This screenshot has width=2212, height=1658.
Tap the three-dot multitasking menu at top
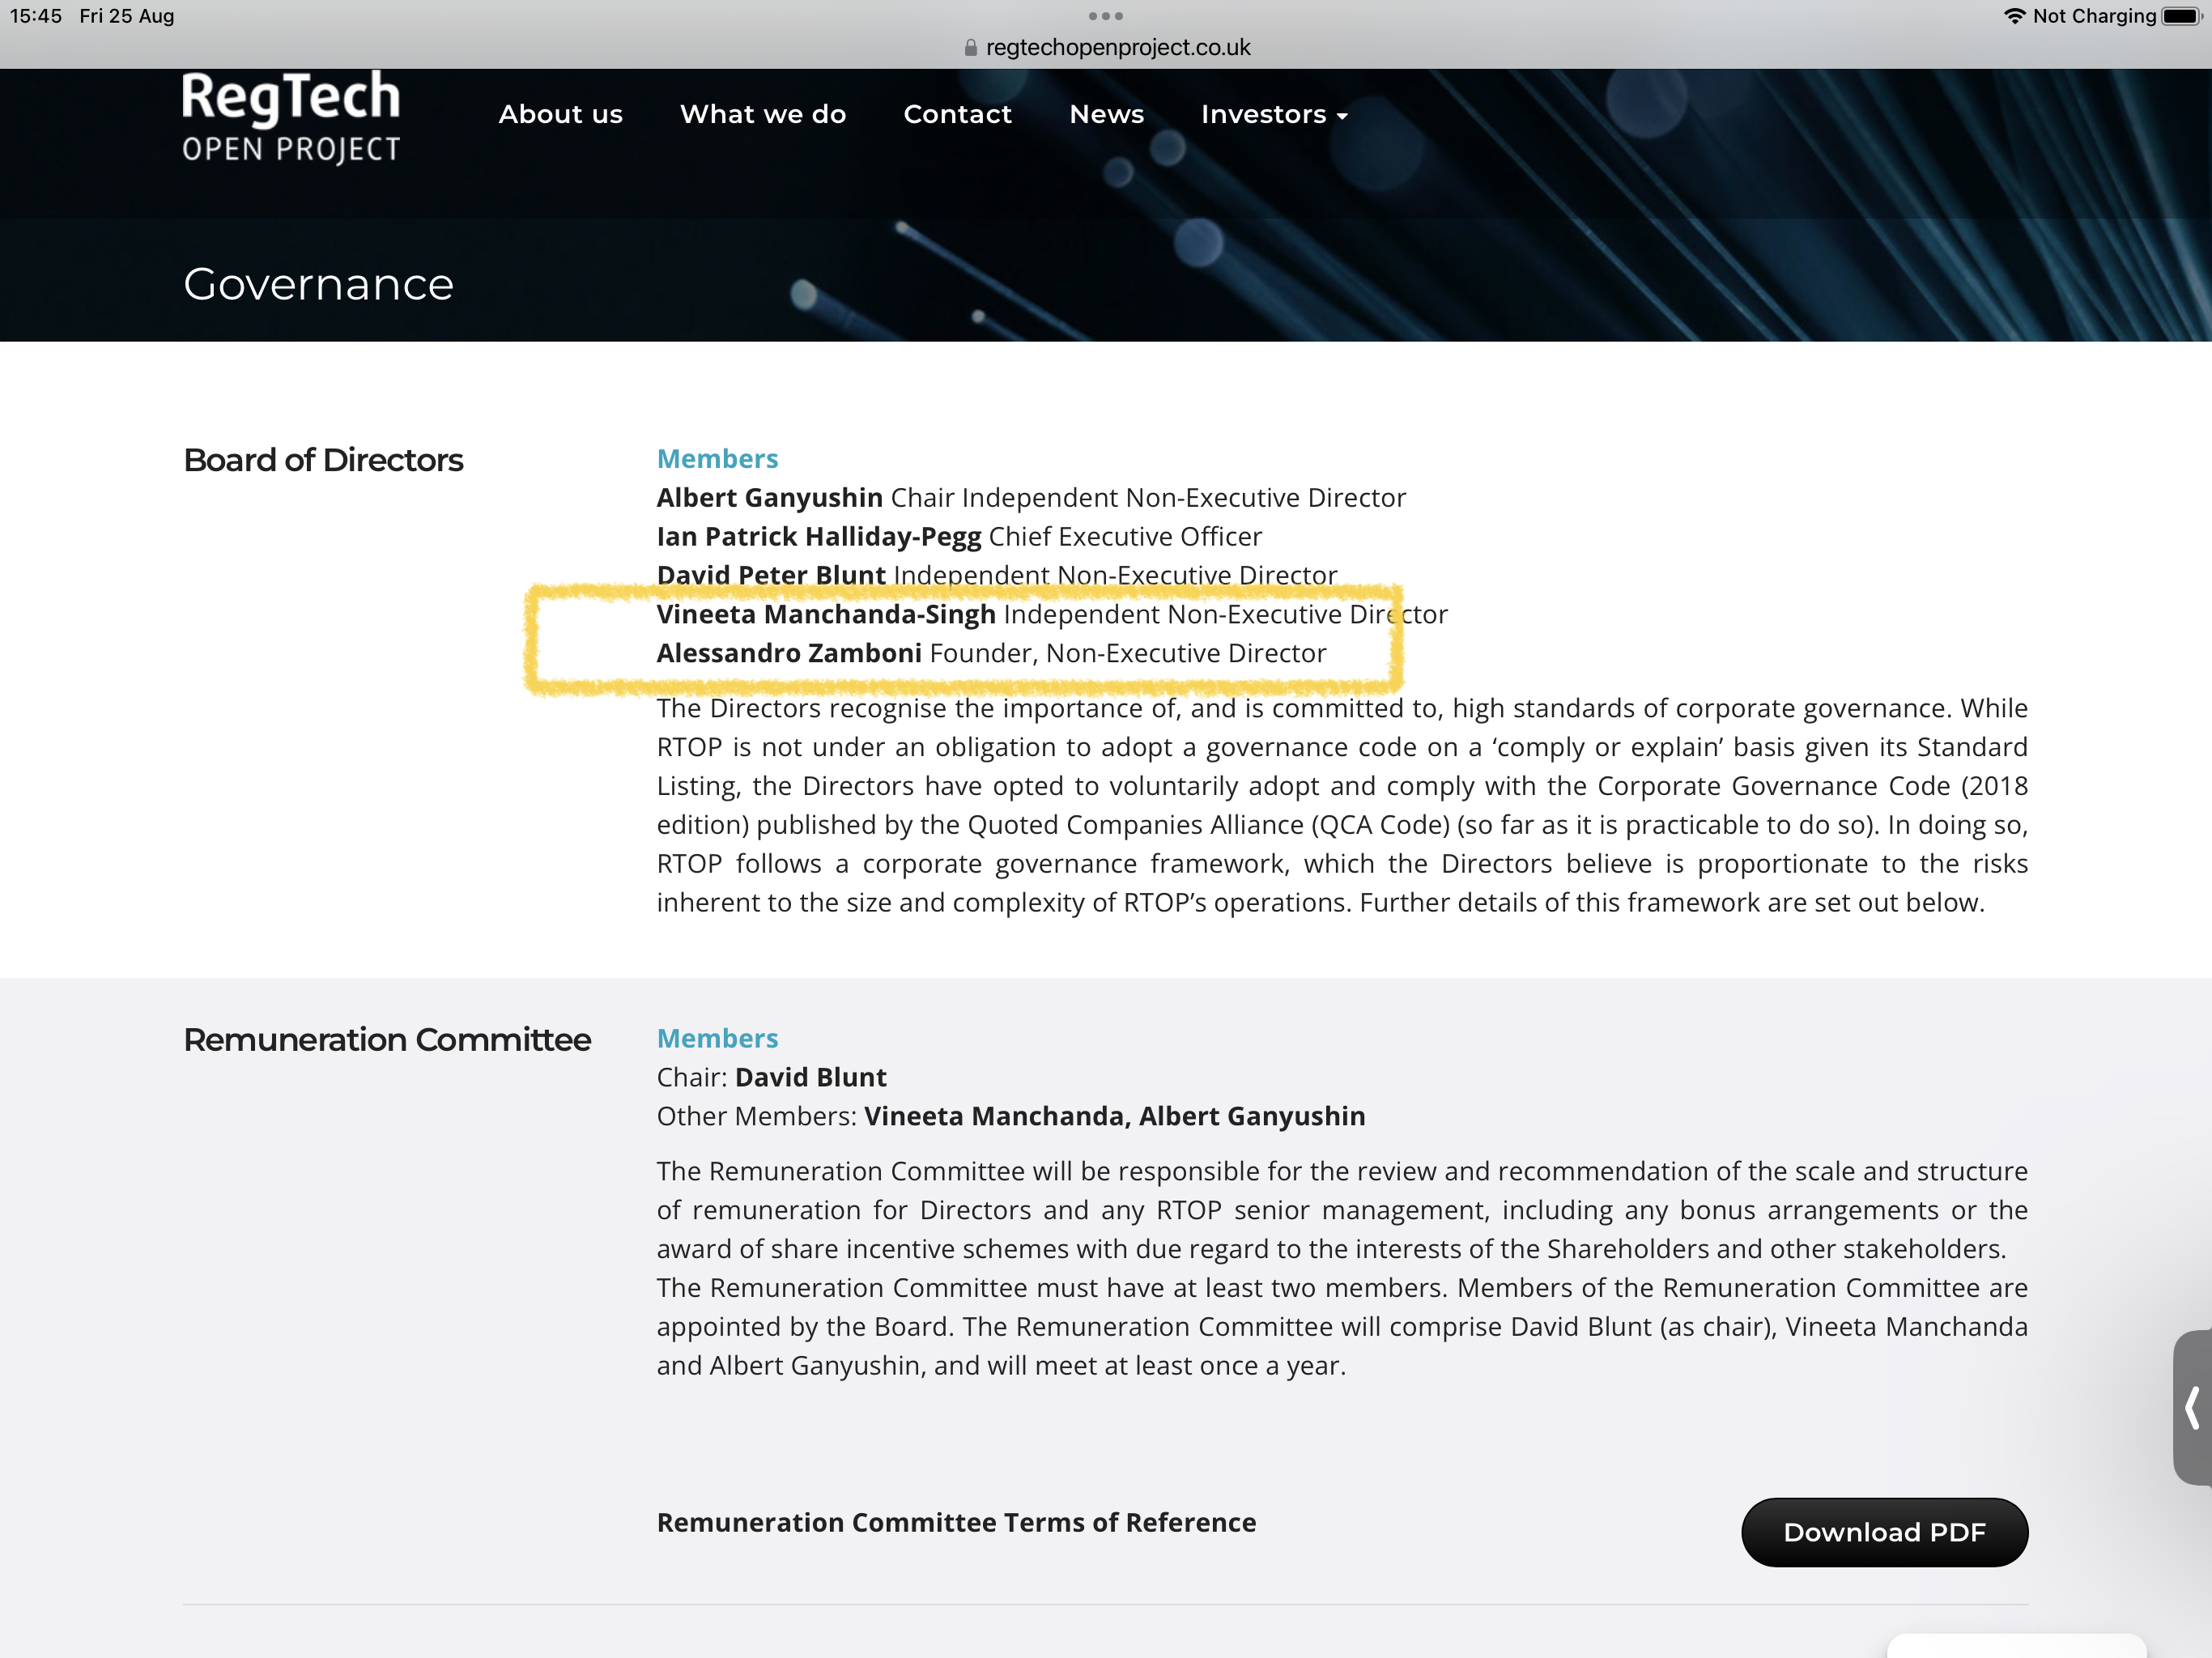pos(1105,16)
